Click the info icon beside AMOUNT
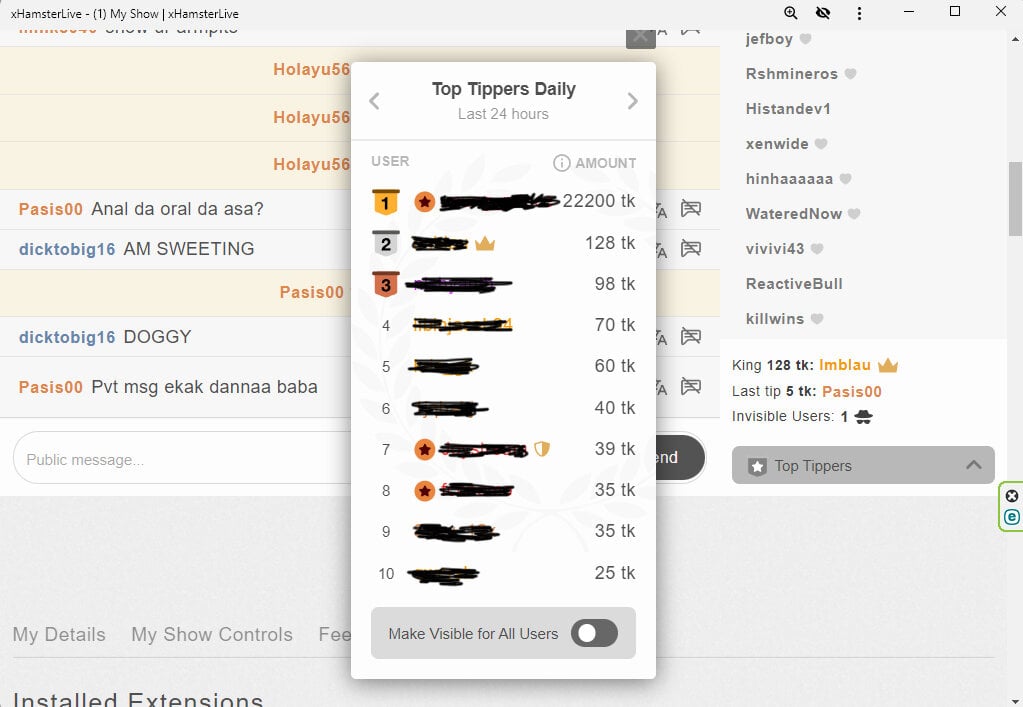The image size is (1023, 707). (x=562, y=163)
